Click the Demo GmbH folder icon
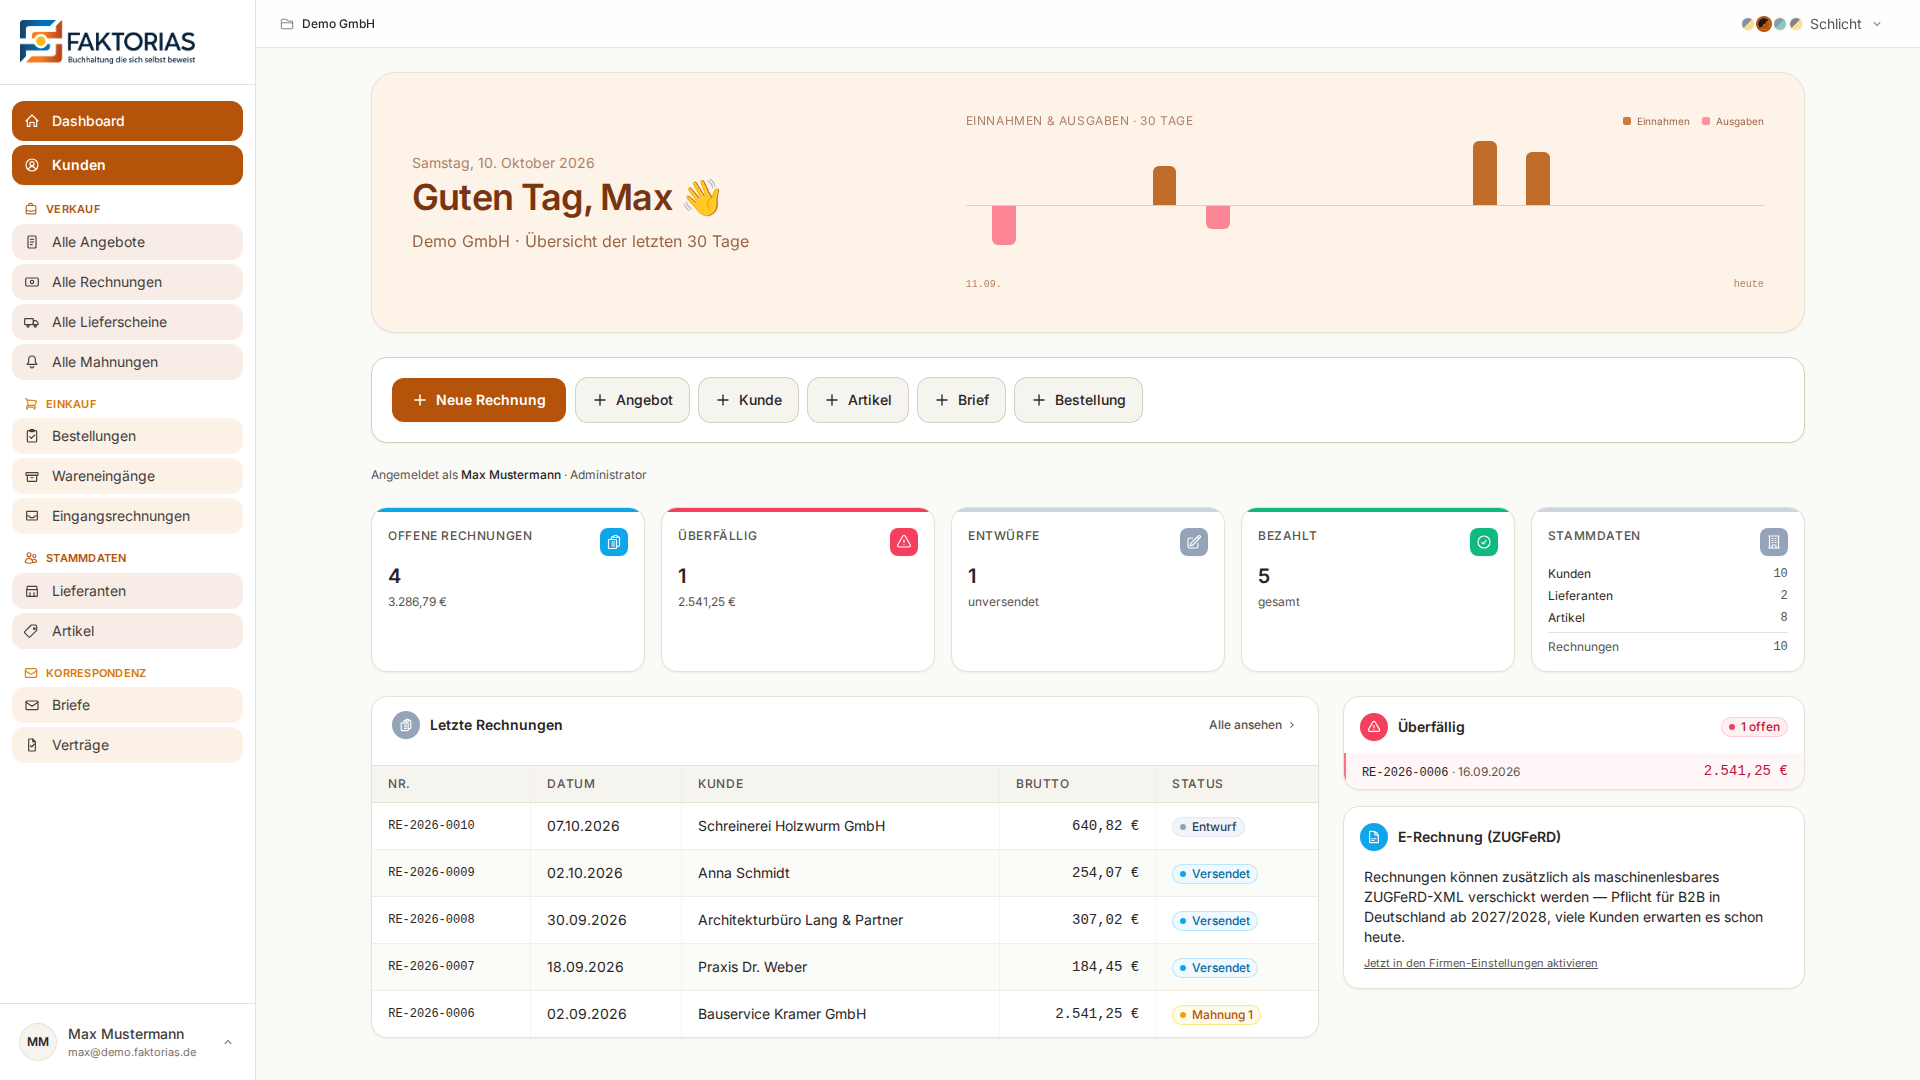Viewport: 1920px width, 1080px height. pyautogui.click(x=287, y=24)
